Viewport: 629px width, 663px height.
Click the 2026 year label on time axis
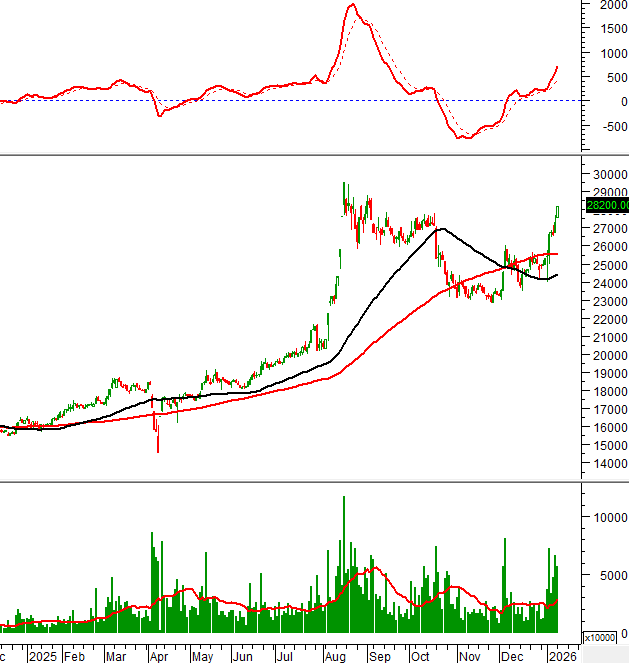click(563, 657)
